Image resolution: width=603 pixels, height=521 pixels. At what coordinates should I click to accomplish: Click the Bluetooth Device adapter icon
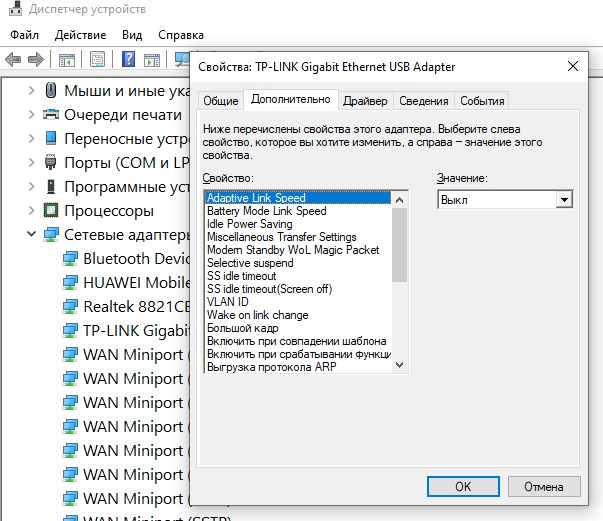pyautogui.click(x=70, y=258)
